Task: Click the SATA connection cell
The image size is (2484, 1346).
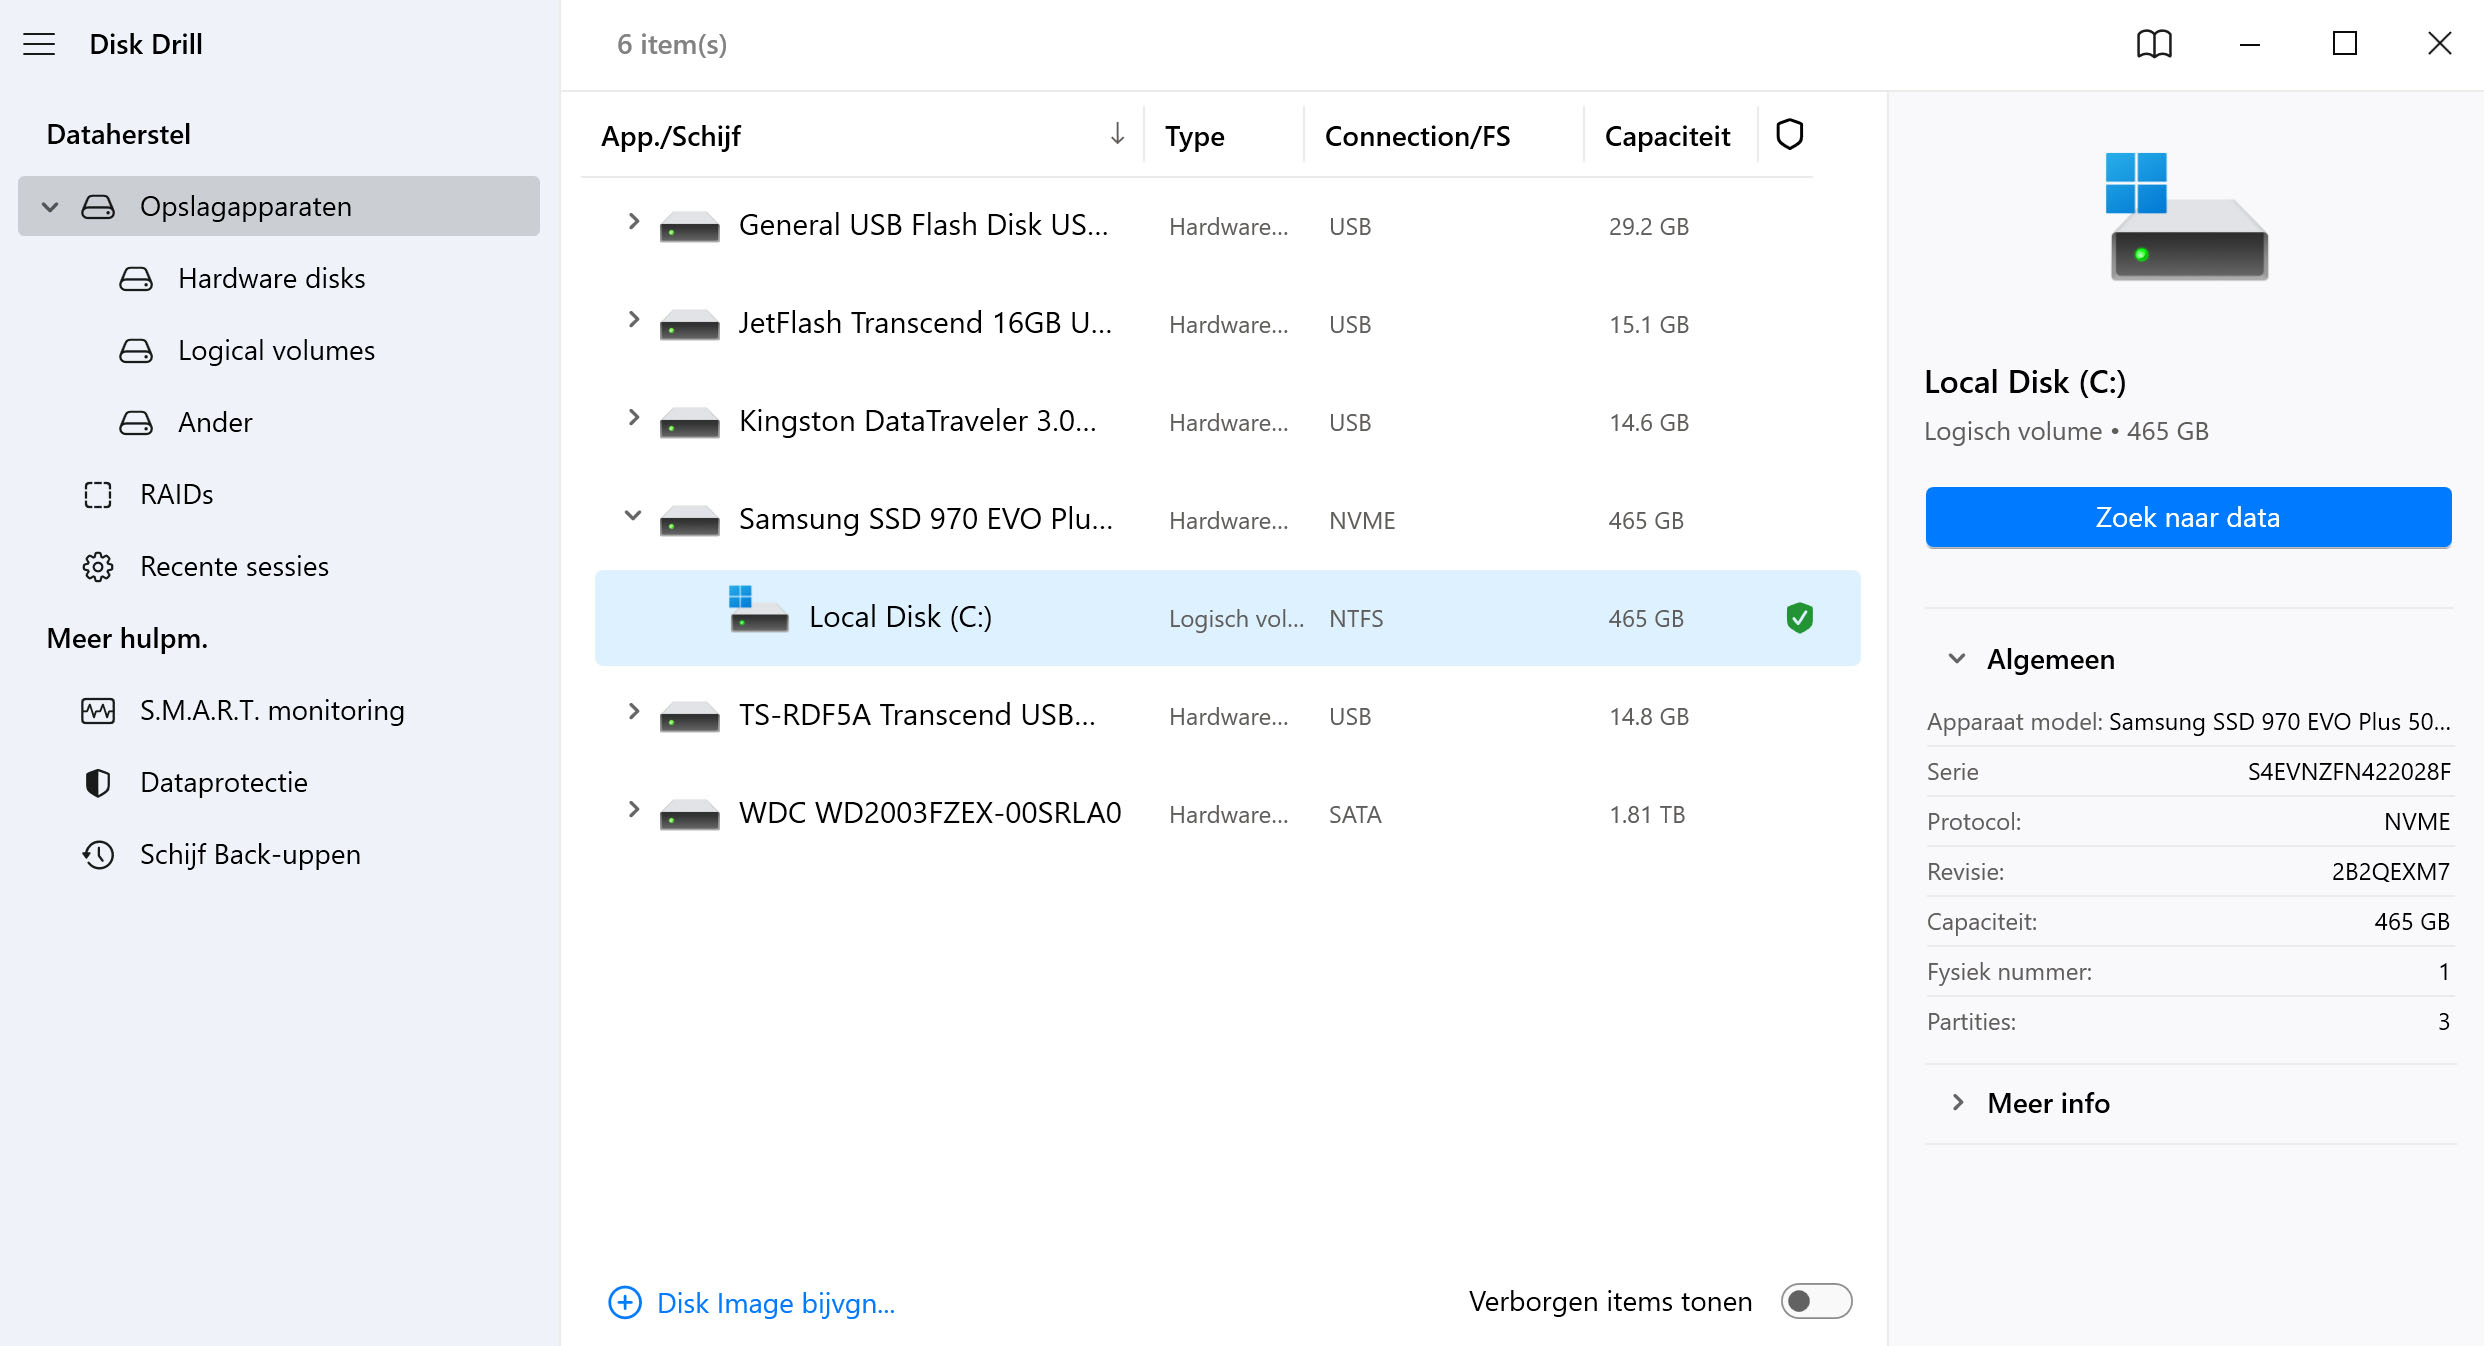Action: (x=1355, y=815)
